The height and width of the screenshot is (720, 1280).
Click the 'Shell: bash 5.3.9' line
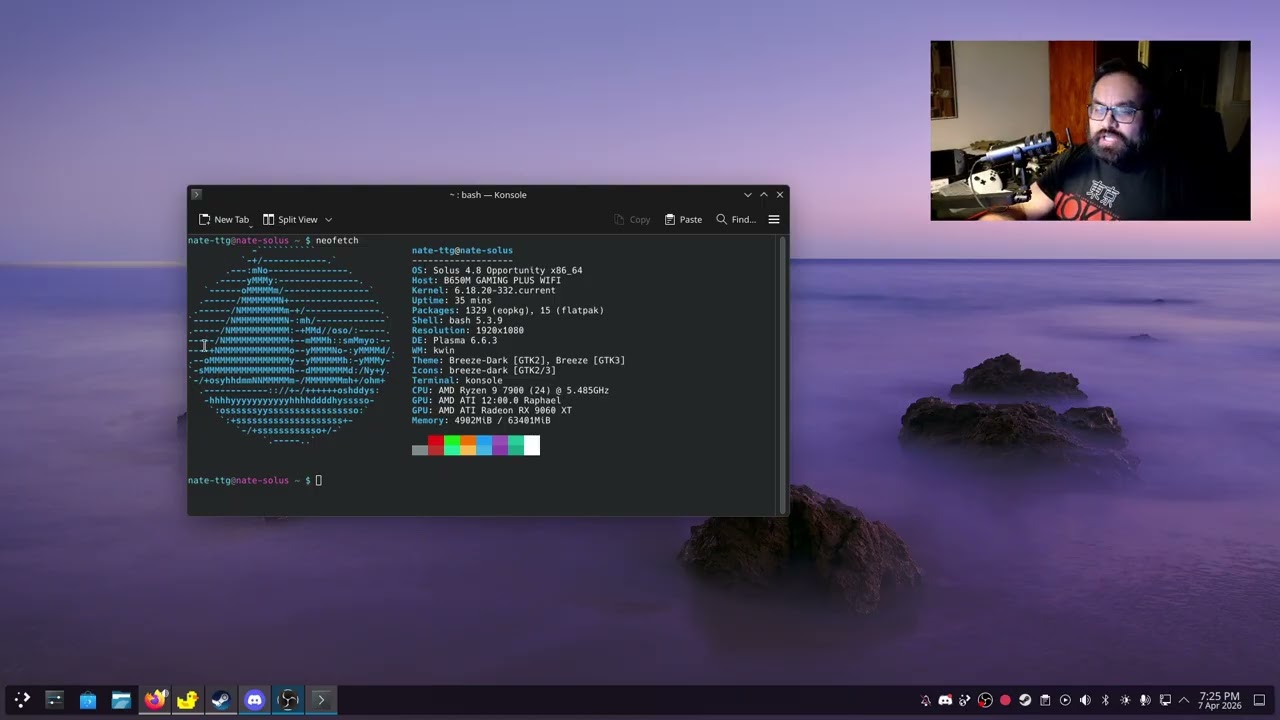(x=457, y=320)
